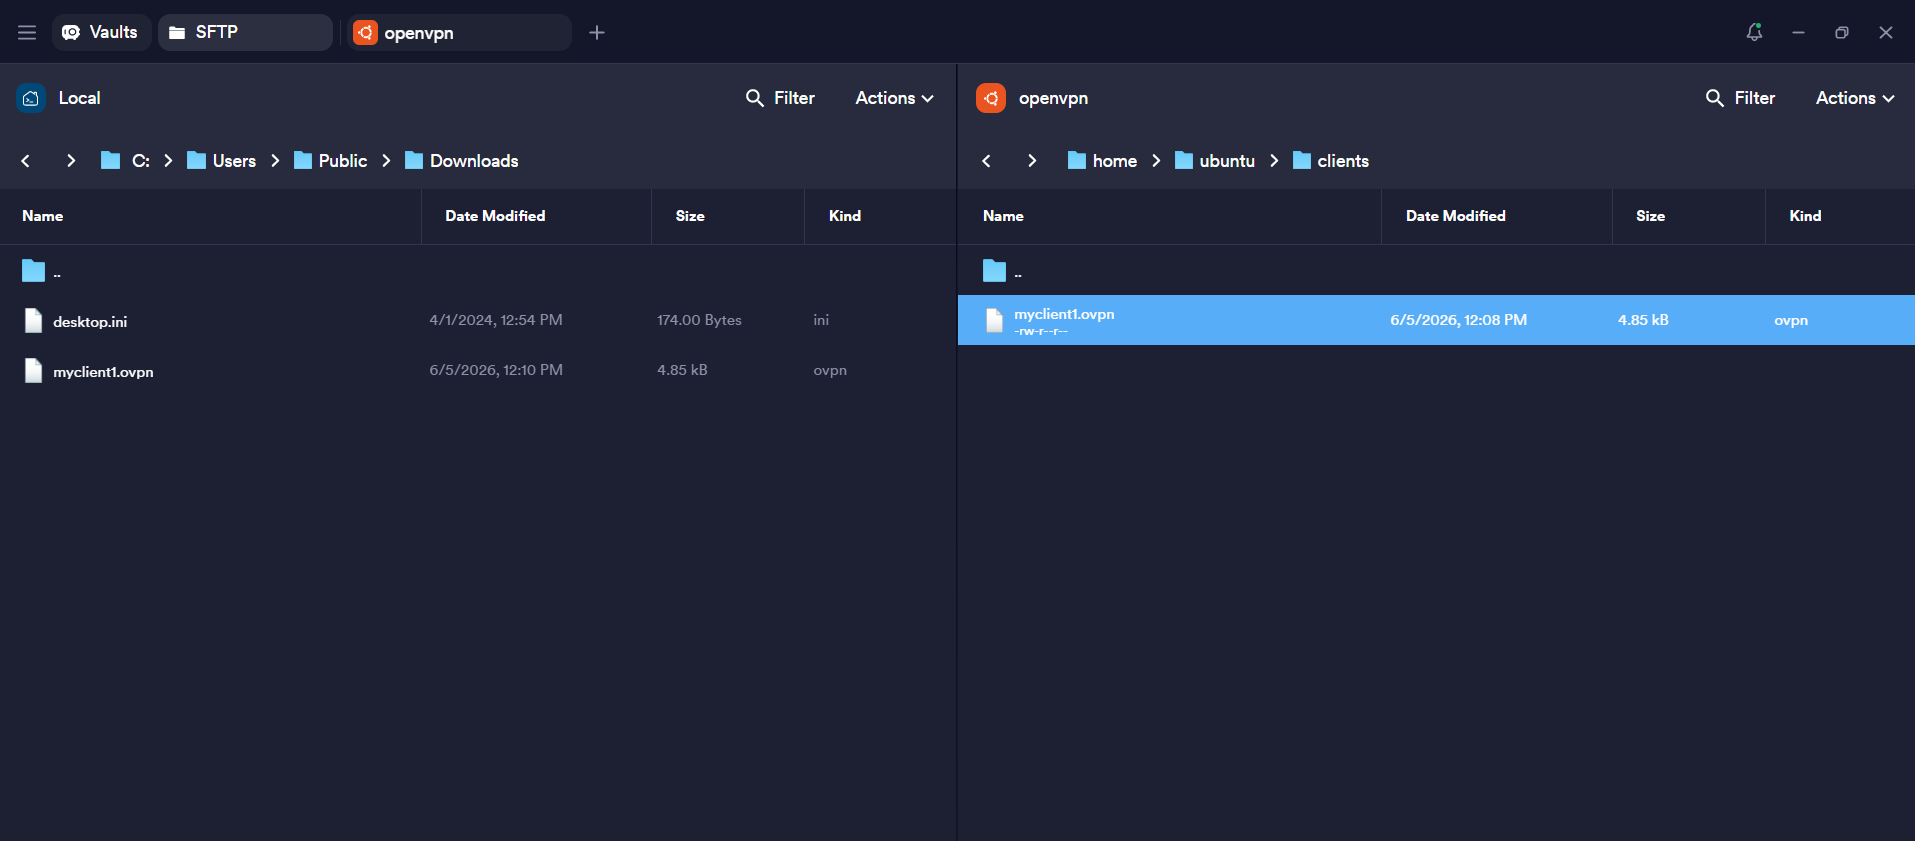Click the 4/1/2024, 12:54 PM date cell
This screenshot has width=1915, height=841.
pos(496,320)
